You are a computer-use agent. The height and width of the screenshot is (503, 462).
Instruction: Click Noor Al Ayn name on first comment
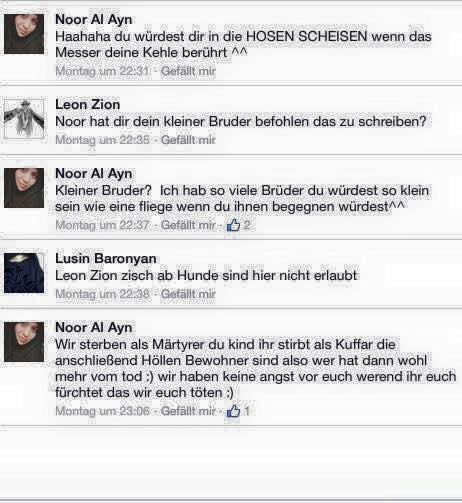pyautogui.click(x=94, y=20)
